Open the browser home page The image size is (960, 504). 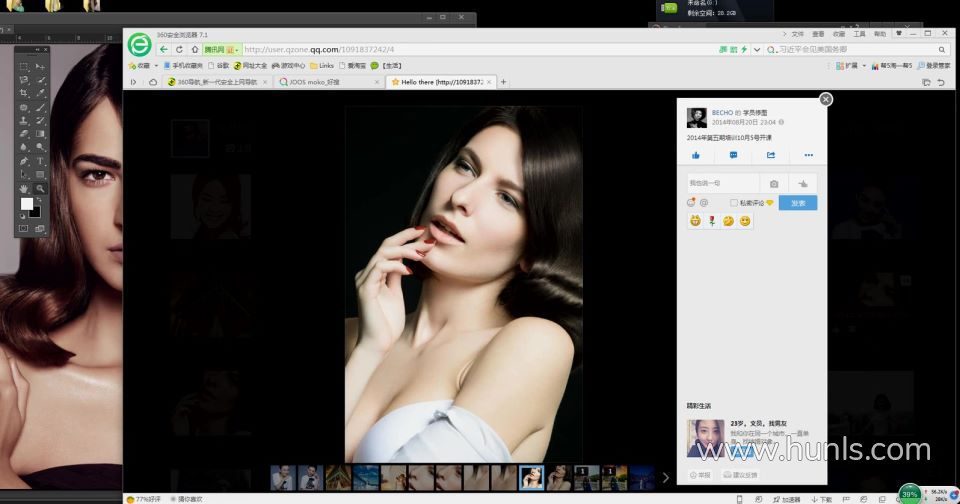195,50
